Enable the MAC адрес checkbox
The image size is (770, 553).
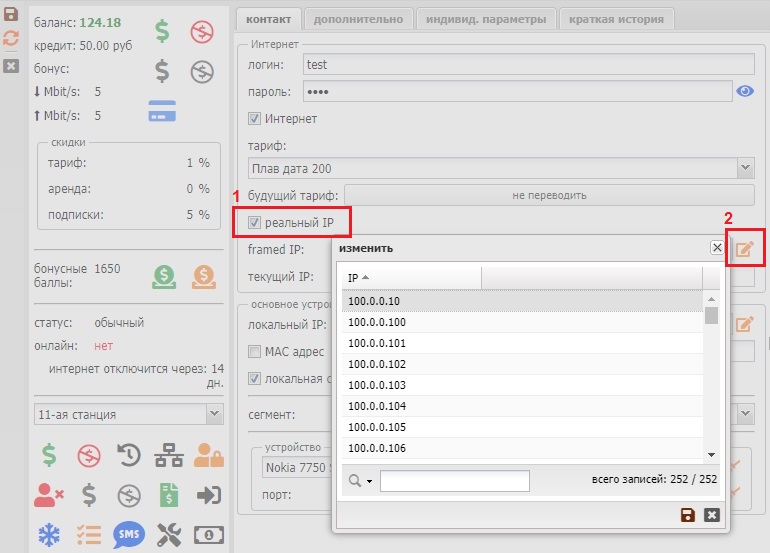[255, 352]
